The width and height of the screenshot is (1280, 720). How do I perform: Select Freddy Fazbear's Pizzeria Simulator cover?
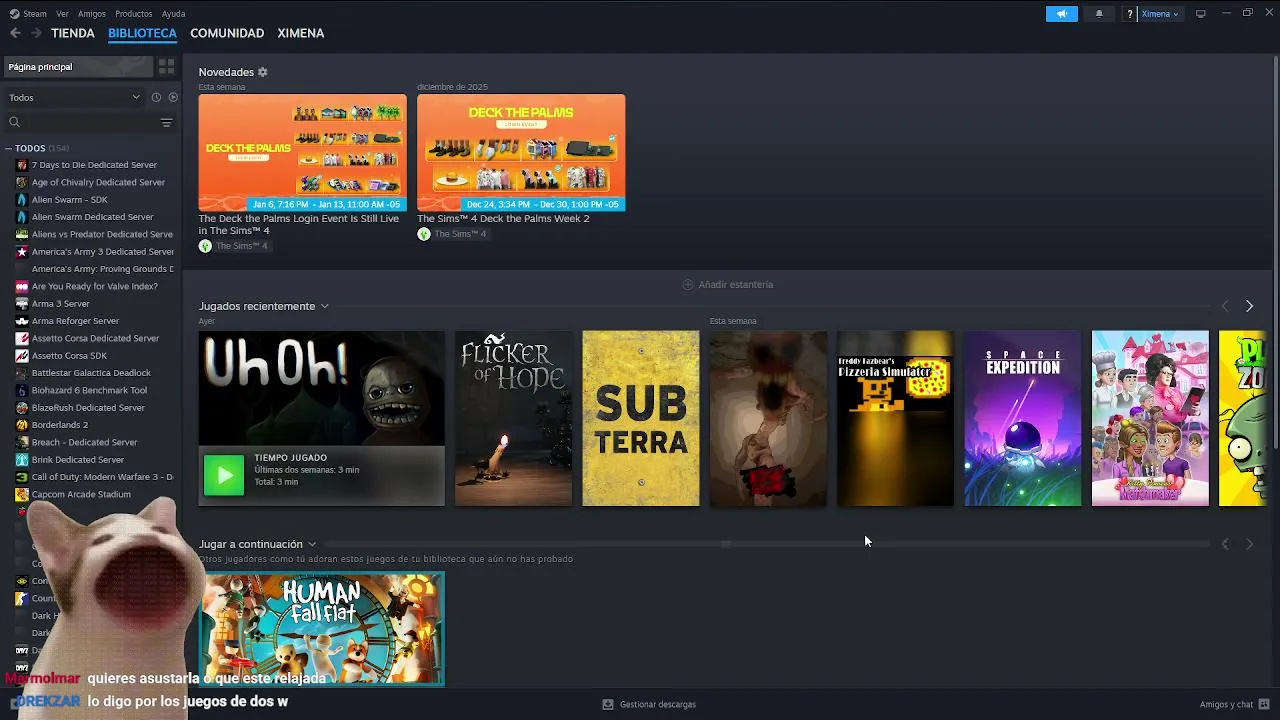coord(895,418)
